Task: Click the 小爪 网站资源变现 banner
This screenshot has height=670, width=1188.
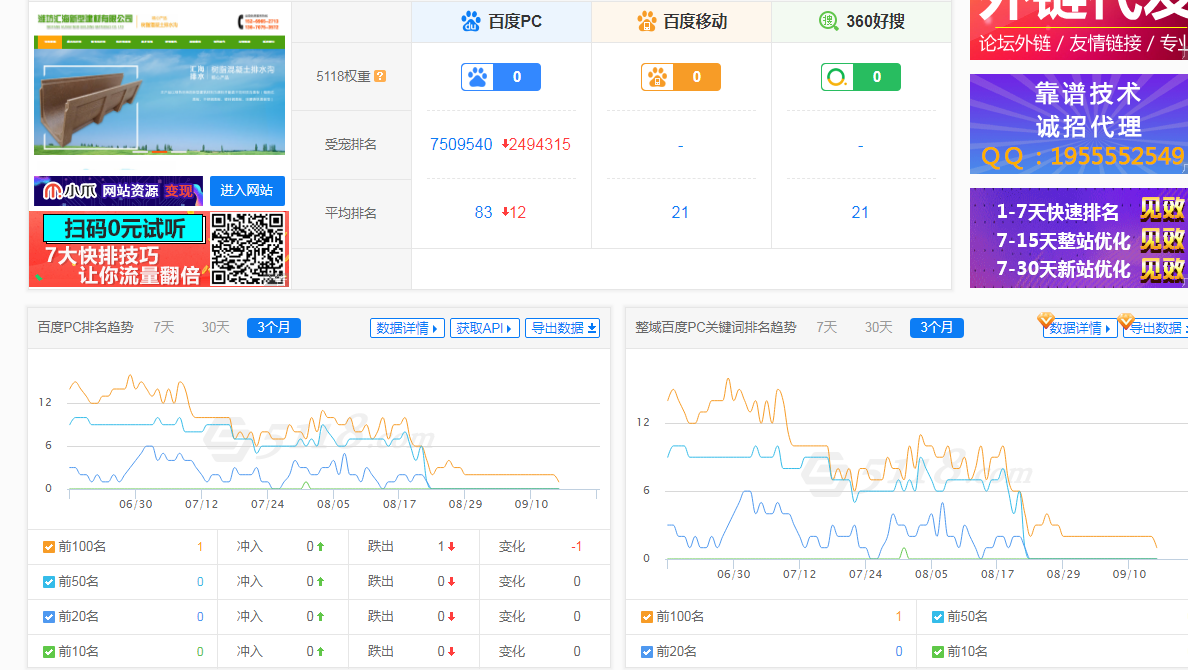Action: click(x=118, y=191)
